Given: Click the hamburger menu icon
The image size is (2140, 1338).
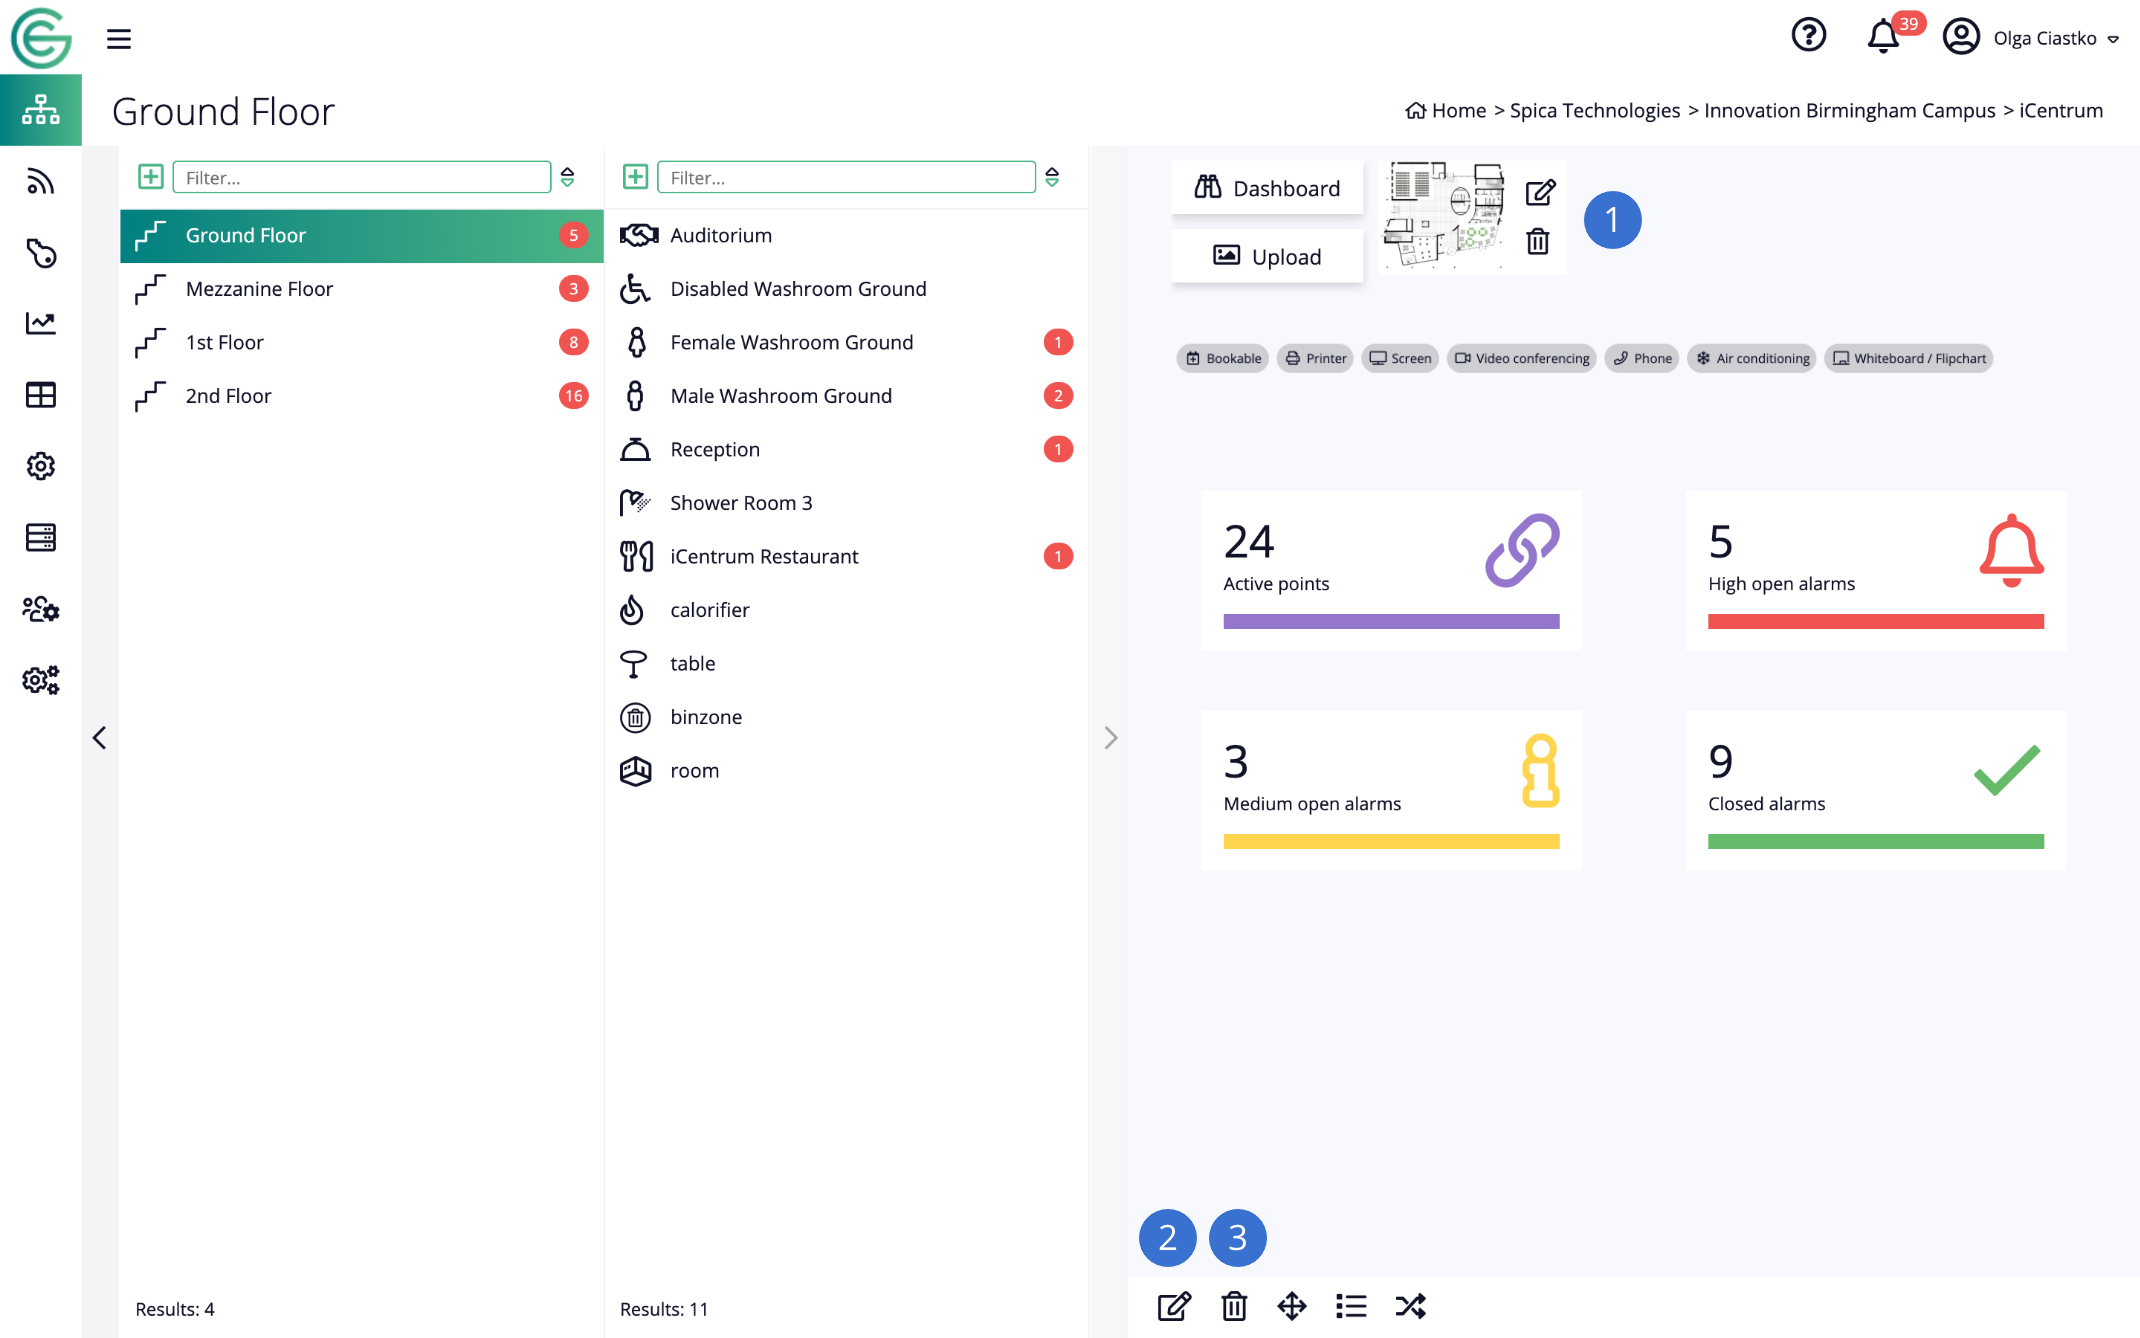Looking at the screenshot, I should [119, 39].
